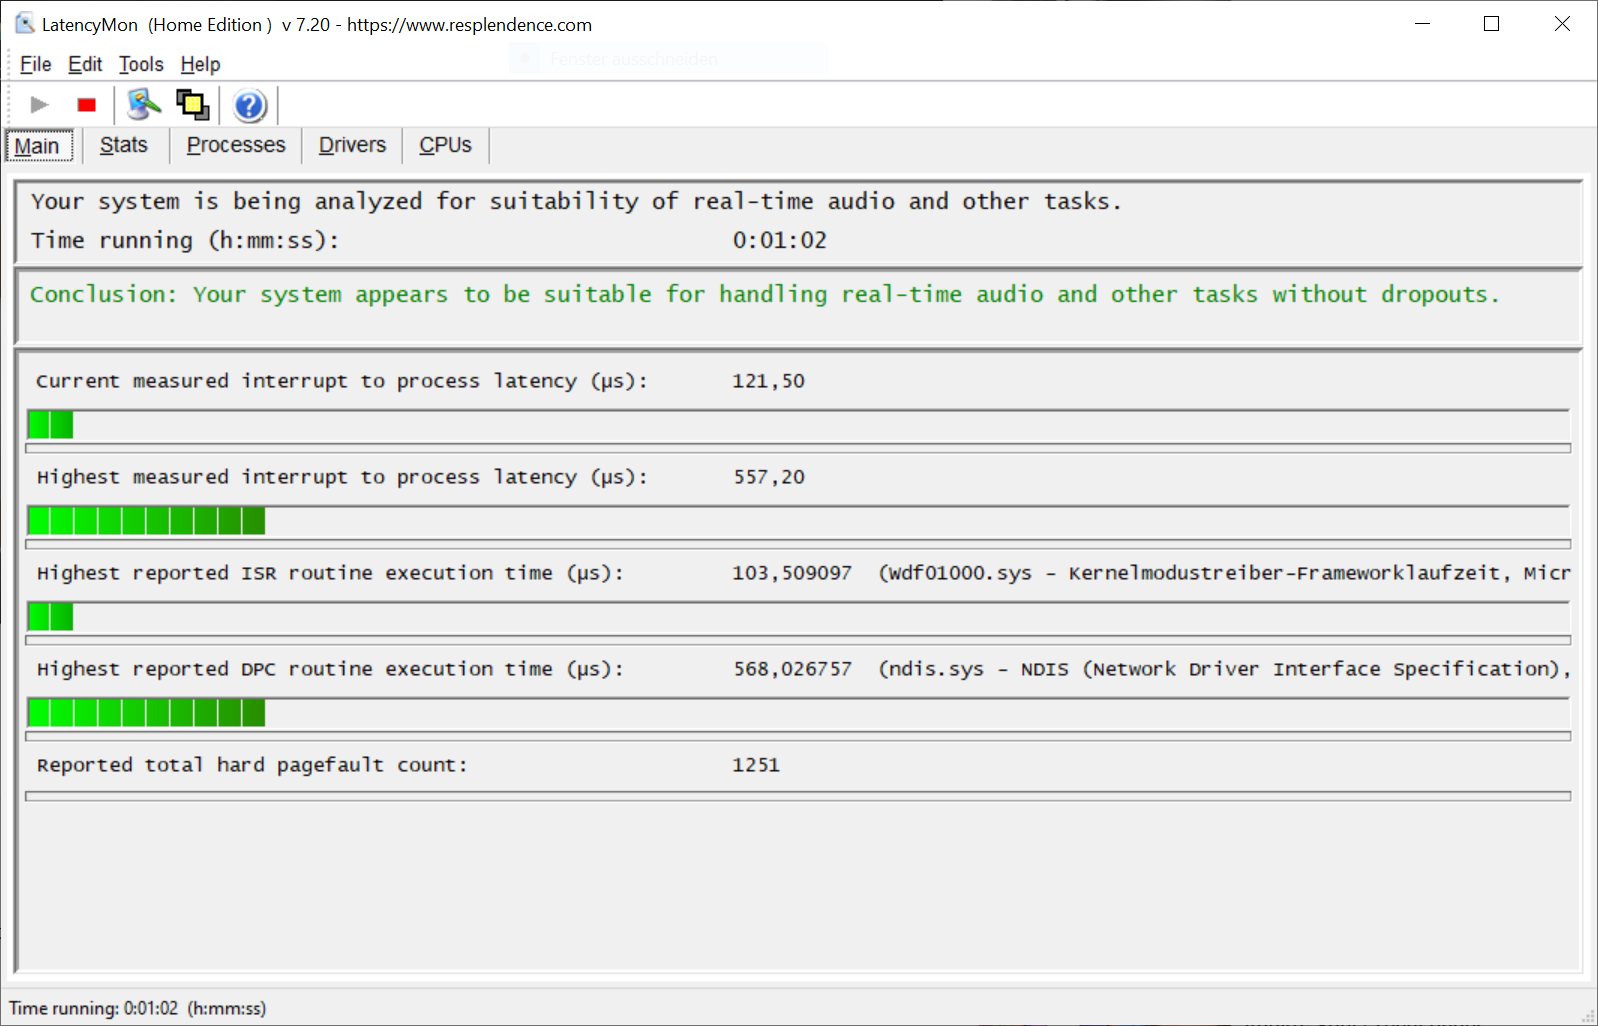Go to the Processes tab
1598x1026 pixels.
pos(236,145)
